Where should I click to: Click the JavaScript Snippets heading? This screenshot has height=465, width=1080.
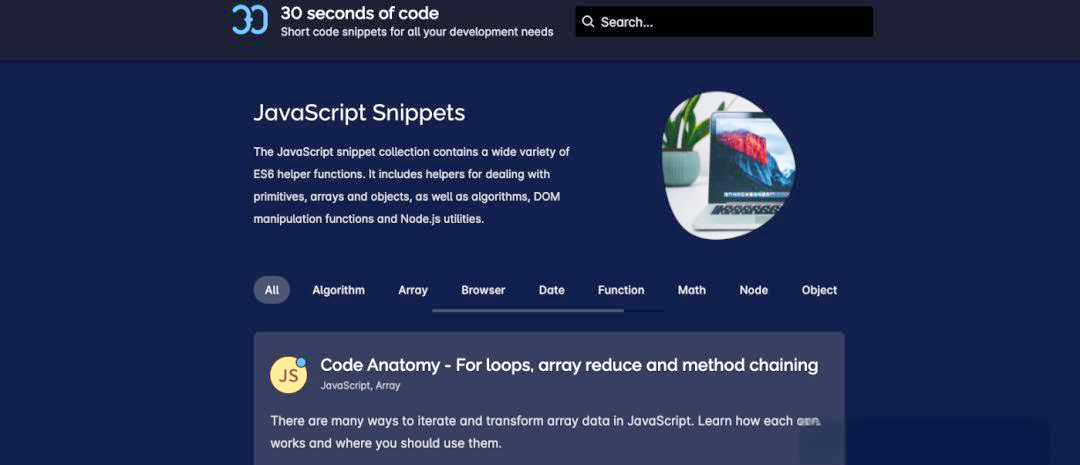coord(359,113)
